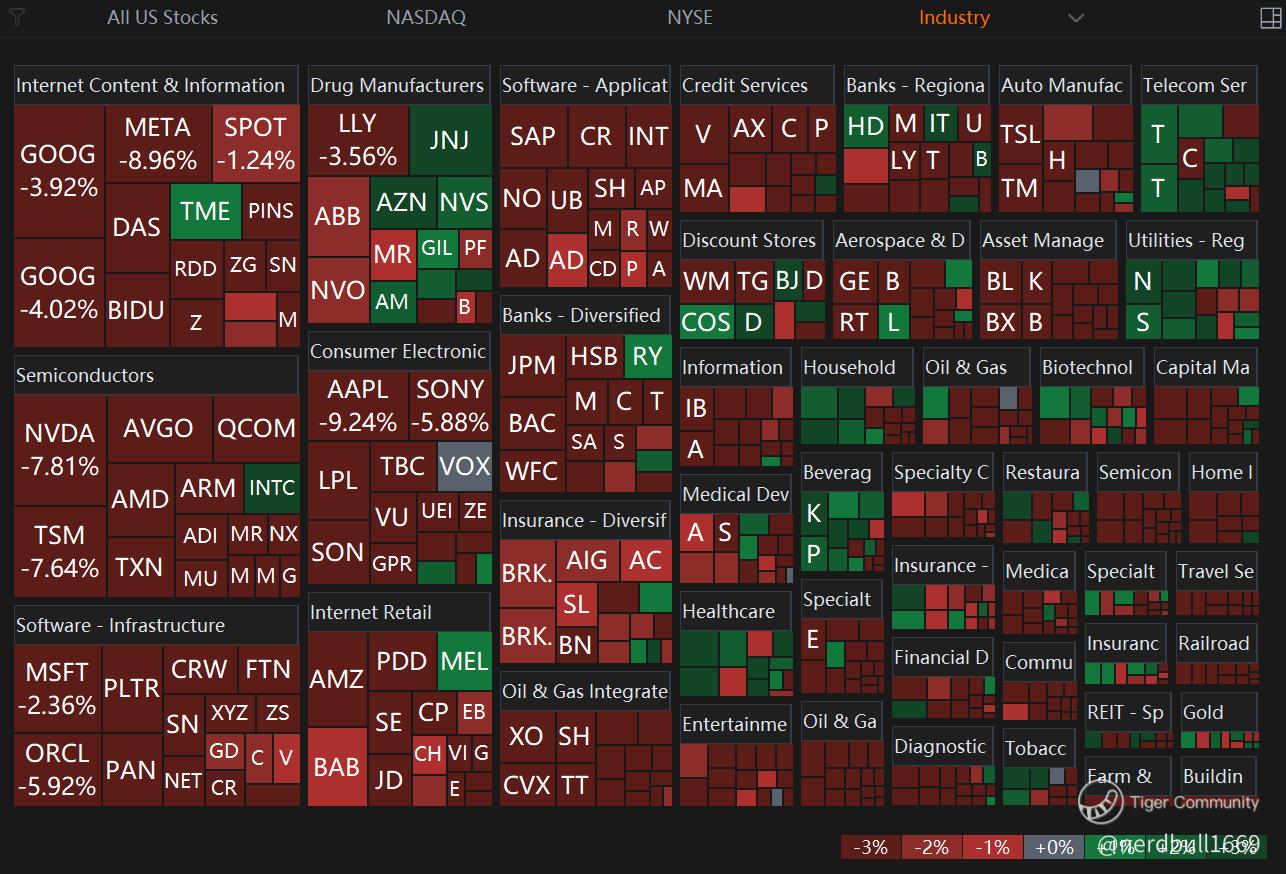Select the Healthcare sector header
This screenshot has height=874, width=1286.
[x=736, y=611]
